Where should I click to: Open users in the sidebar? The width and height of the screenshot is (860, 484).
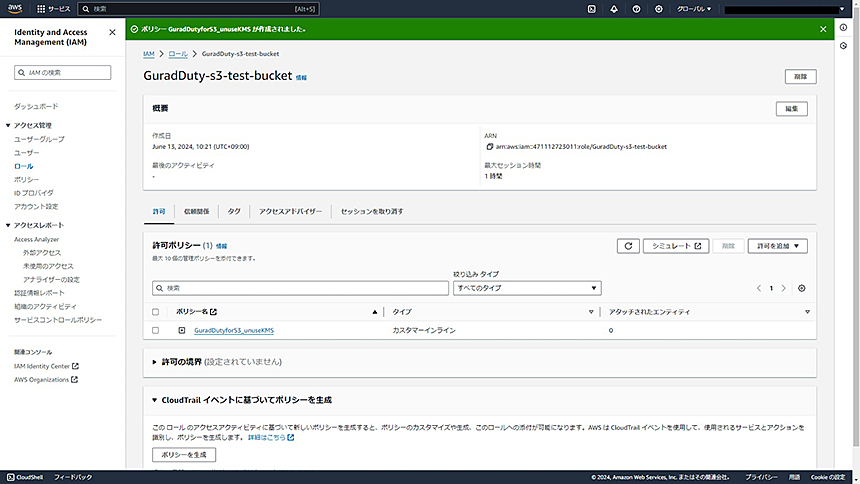27,153
